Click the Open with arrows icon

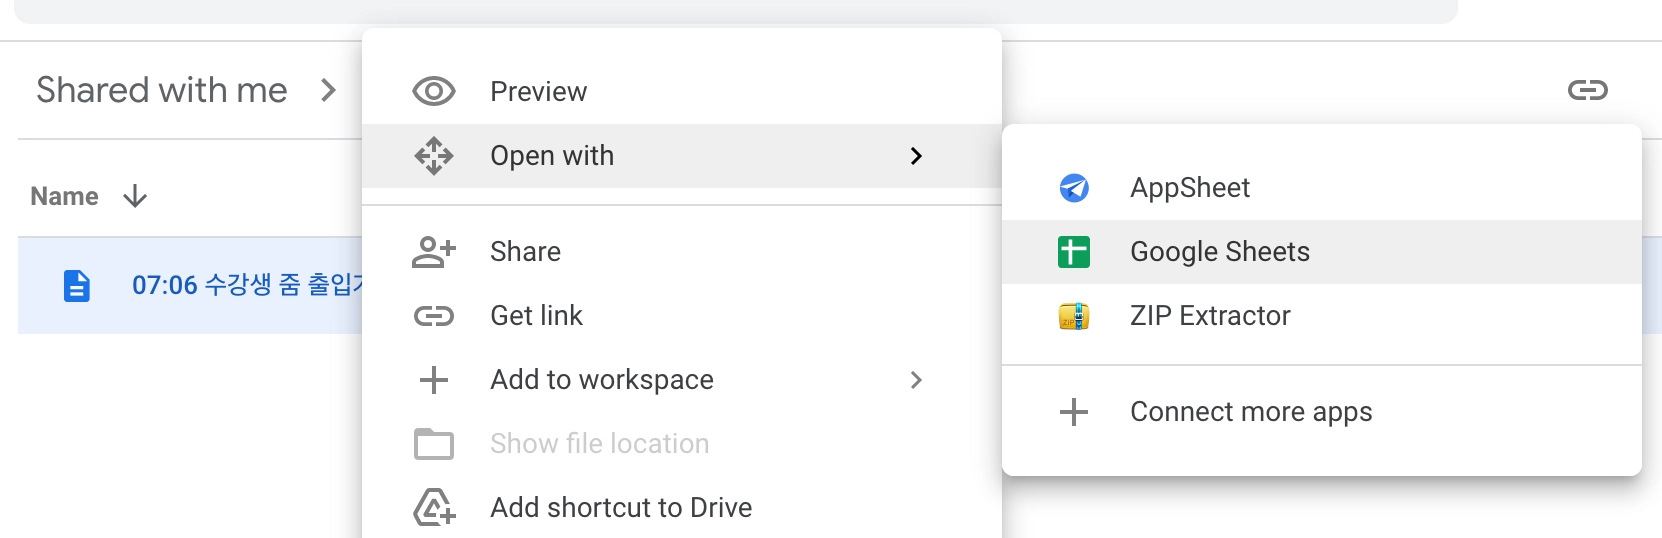[433, 156]
